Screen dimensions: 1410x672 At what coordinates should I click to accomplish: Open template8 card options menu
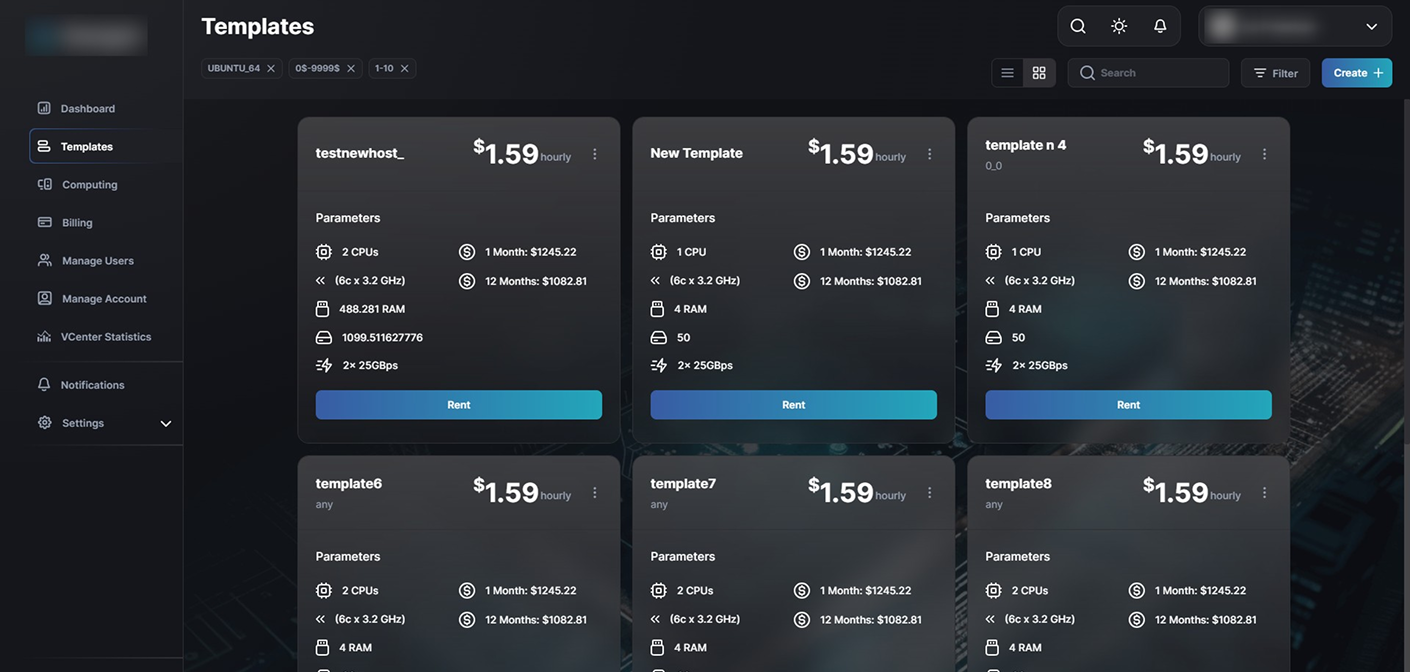click(1265, 493)
